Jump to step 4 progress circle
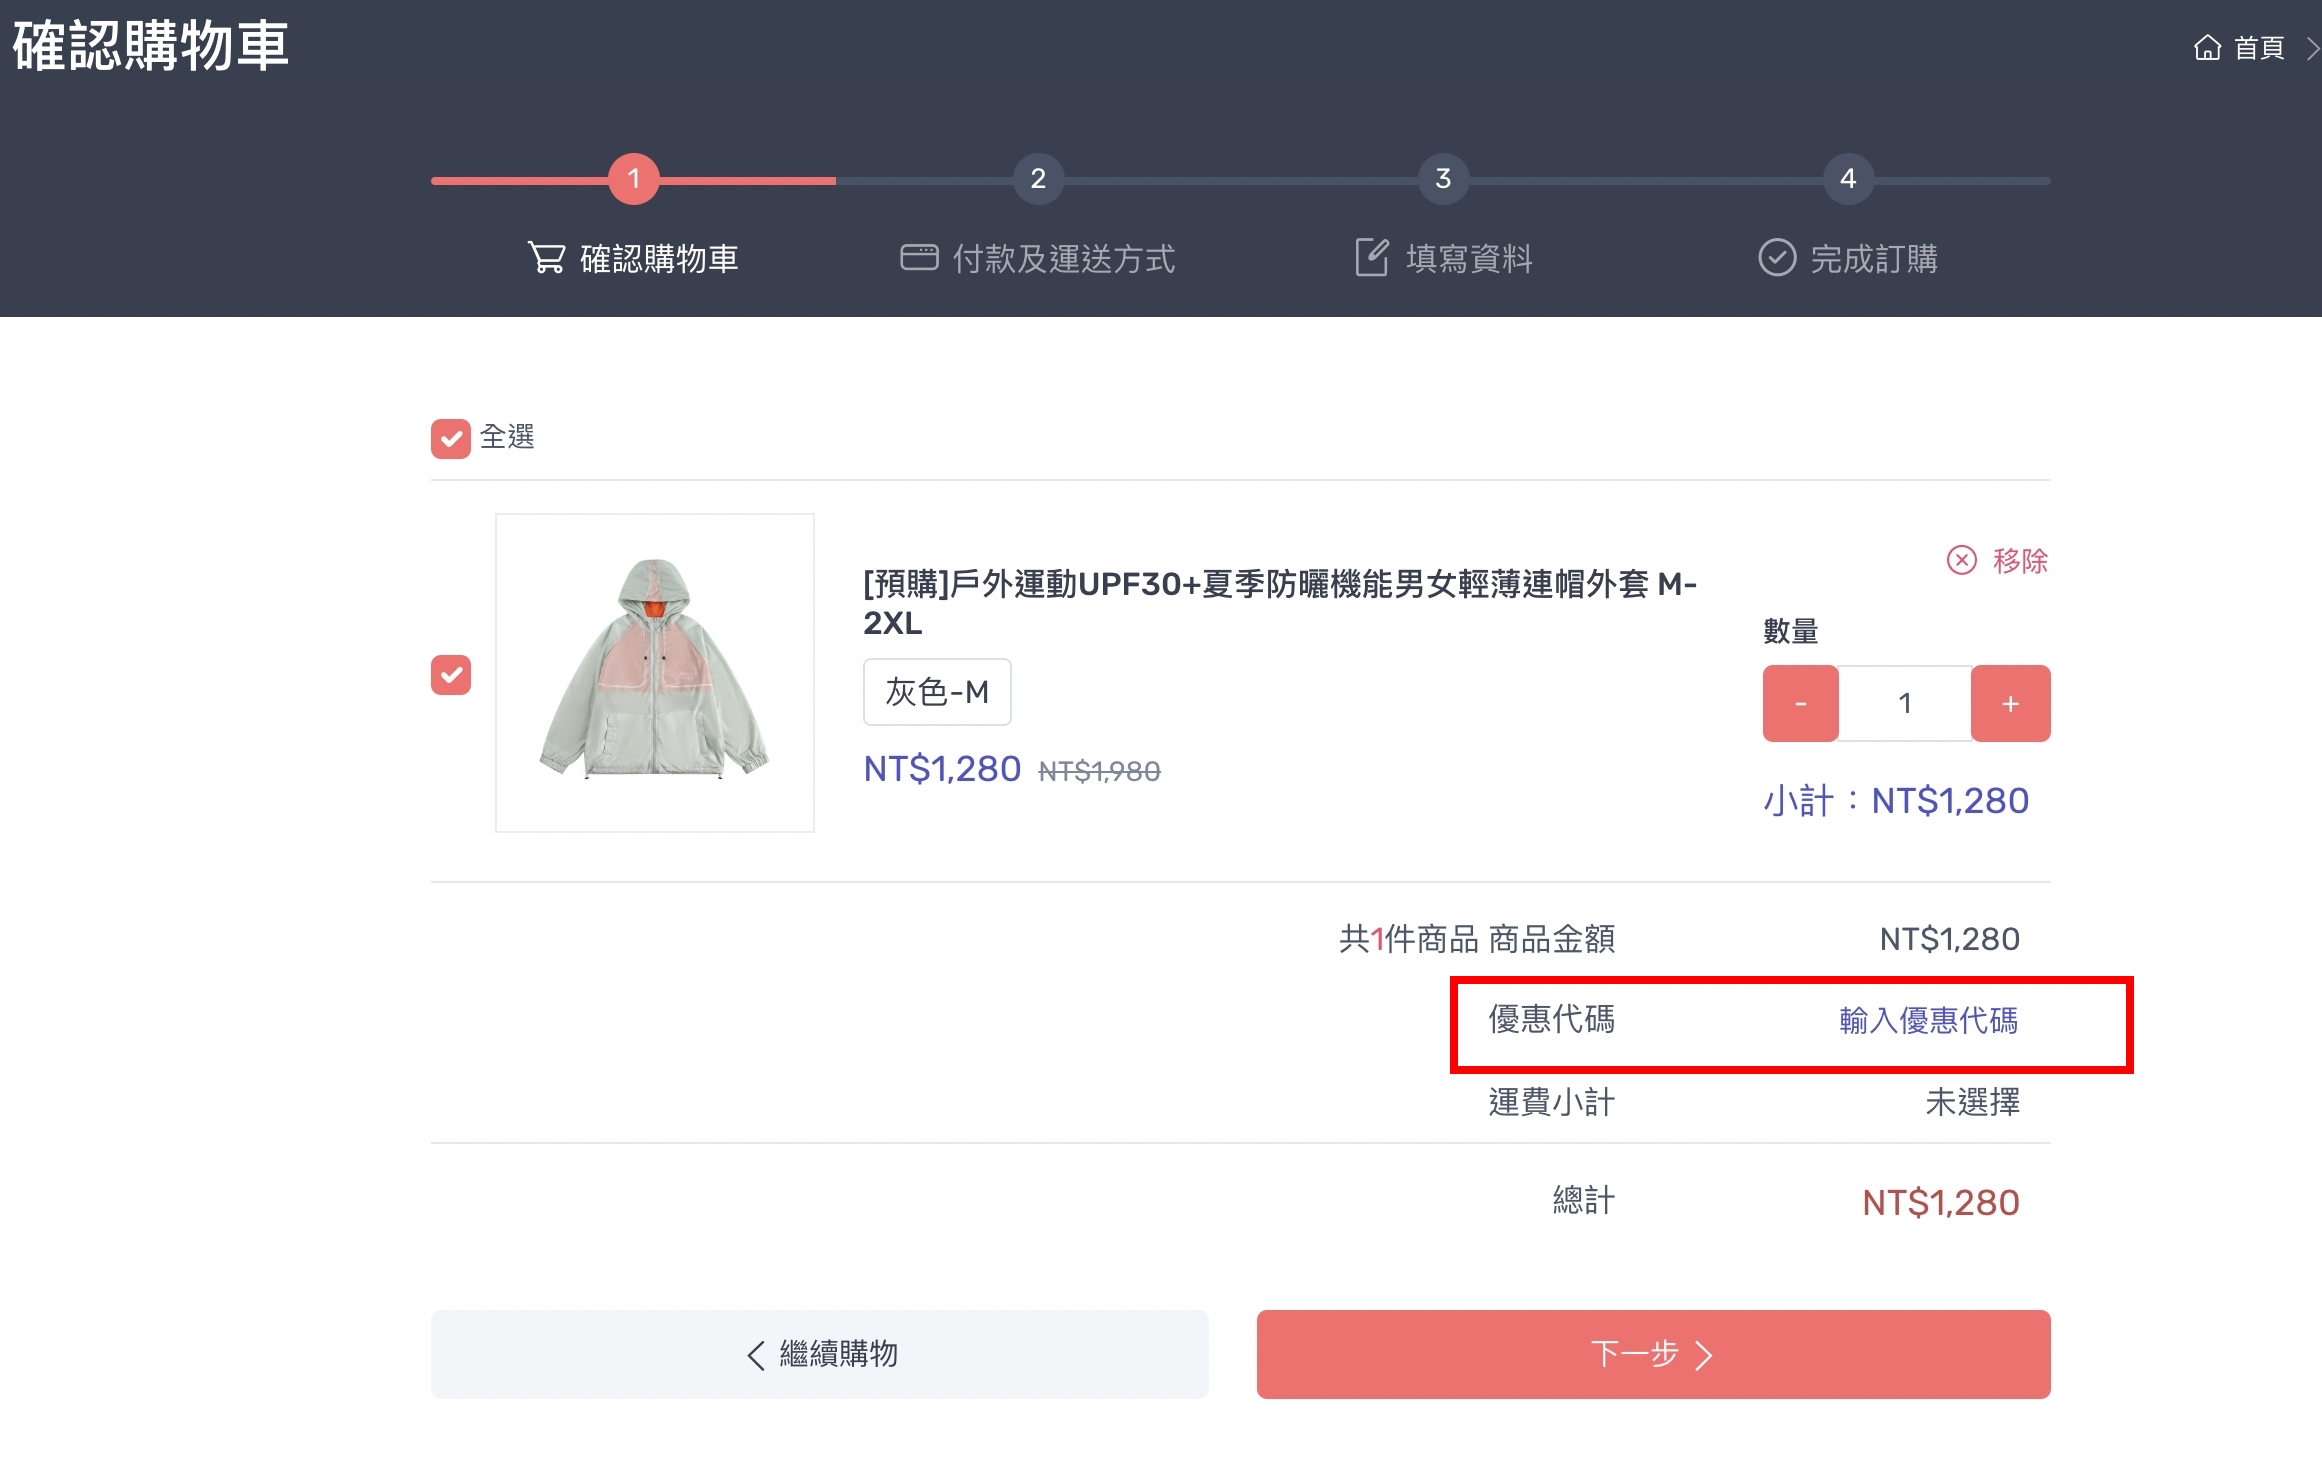 coord(1848,179)
